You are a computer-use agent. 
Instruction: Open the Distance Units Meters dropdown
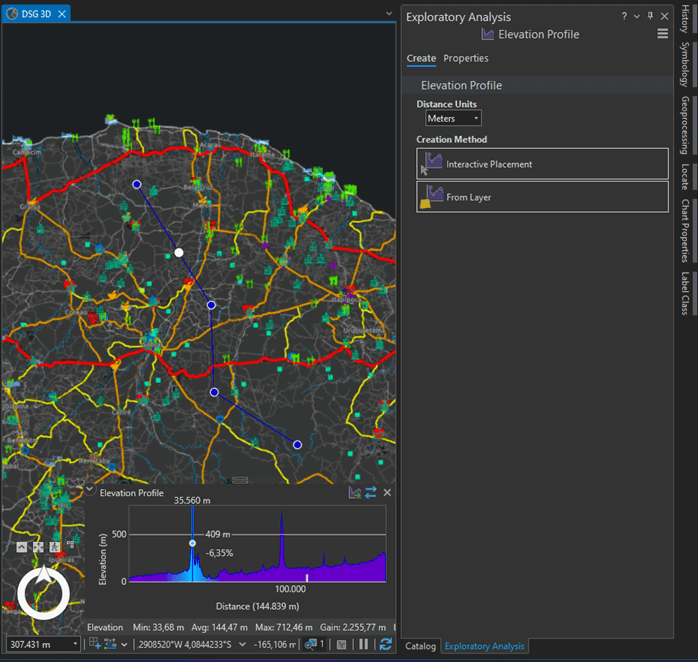point(453,118)
